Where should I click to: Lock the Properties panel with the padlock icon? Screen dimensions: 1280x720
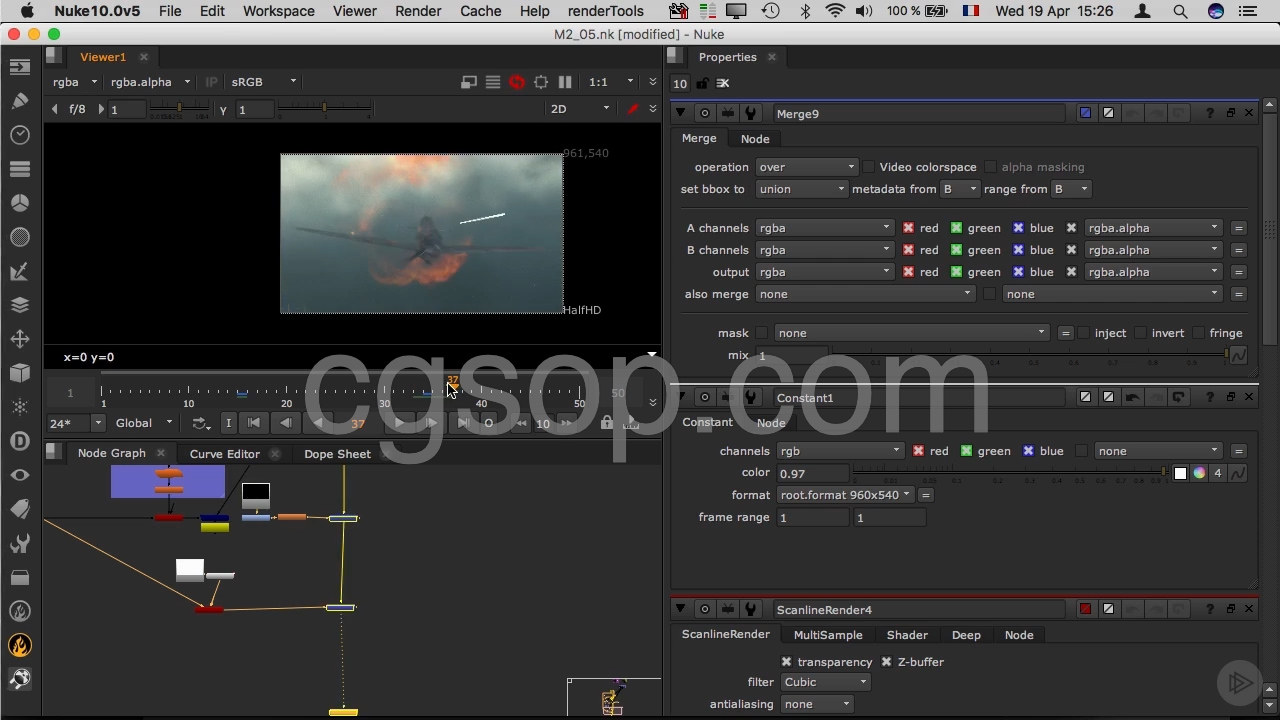pos(702,84)
